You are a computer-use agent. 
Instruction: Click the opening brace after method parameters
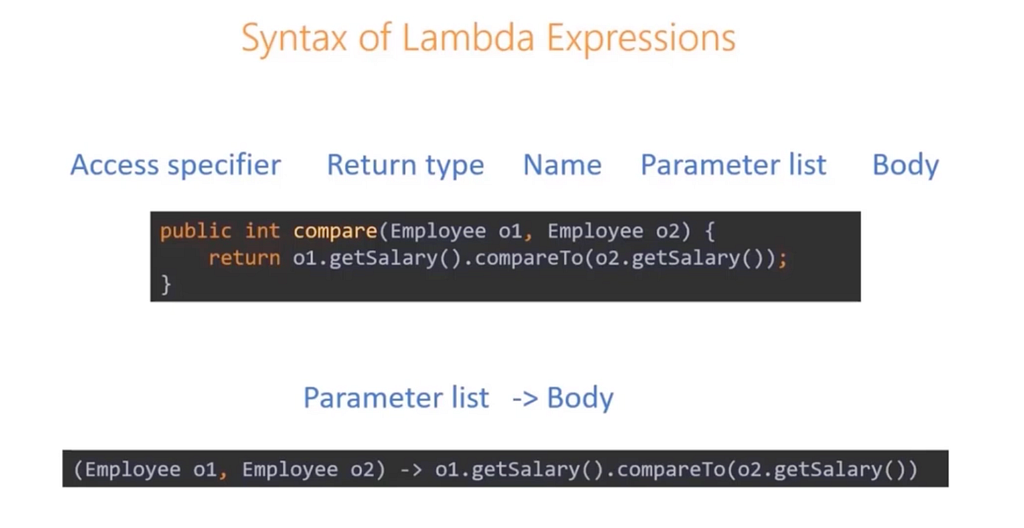(709, 231)
